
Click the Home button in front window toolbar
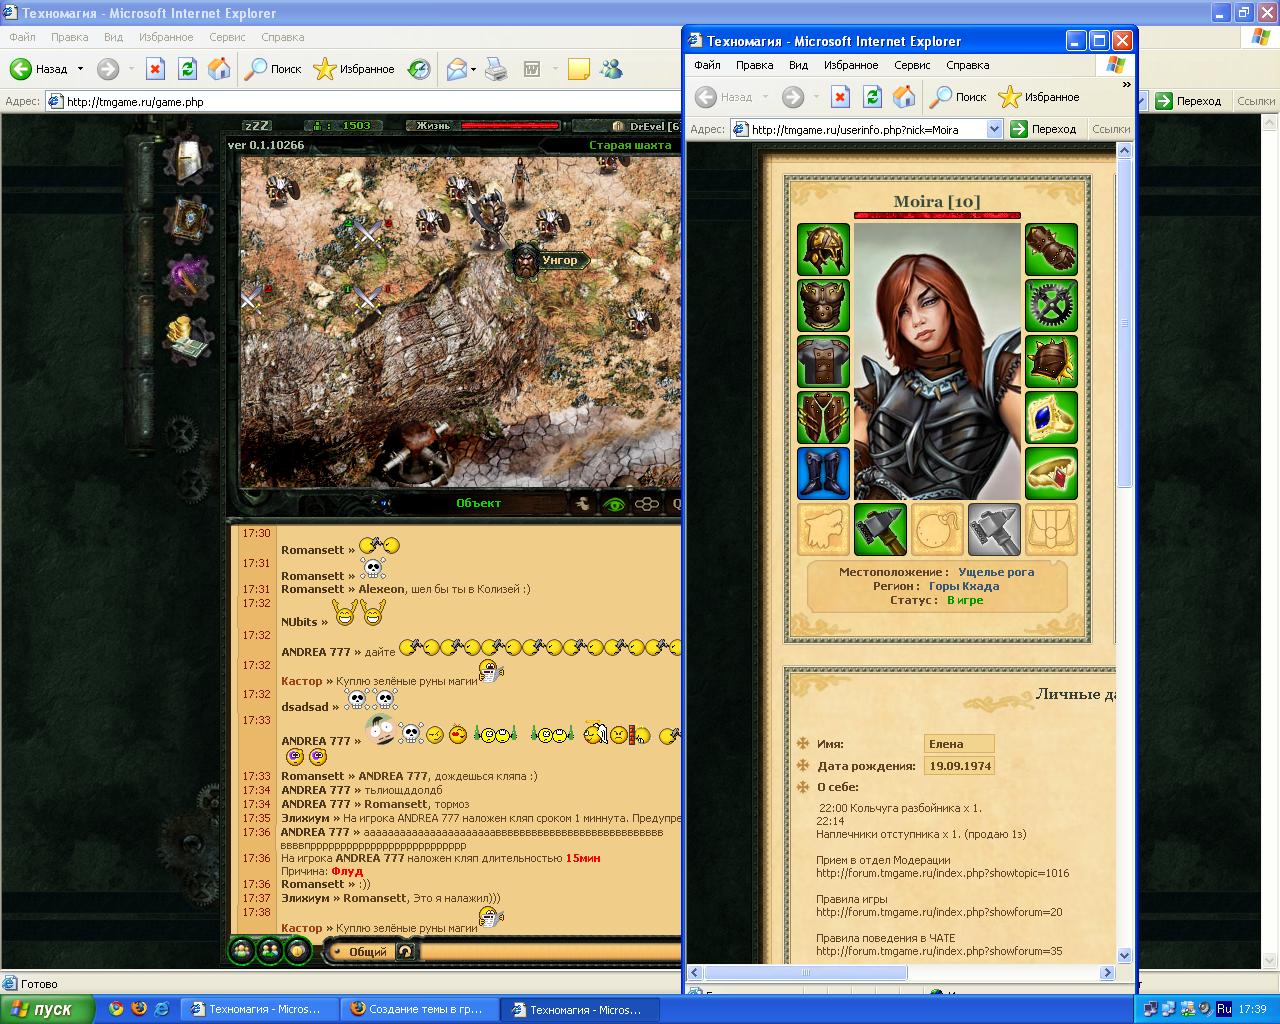pos(904,97)
